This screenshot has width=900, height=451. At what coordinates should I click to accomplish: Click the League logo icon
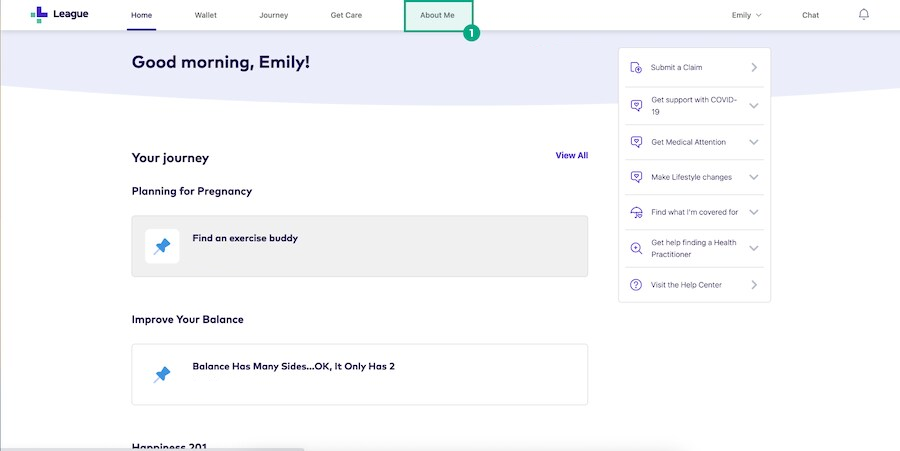pyautogui.click(x=38, y=15)
